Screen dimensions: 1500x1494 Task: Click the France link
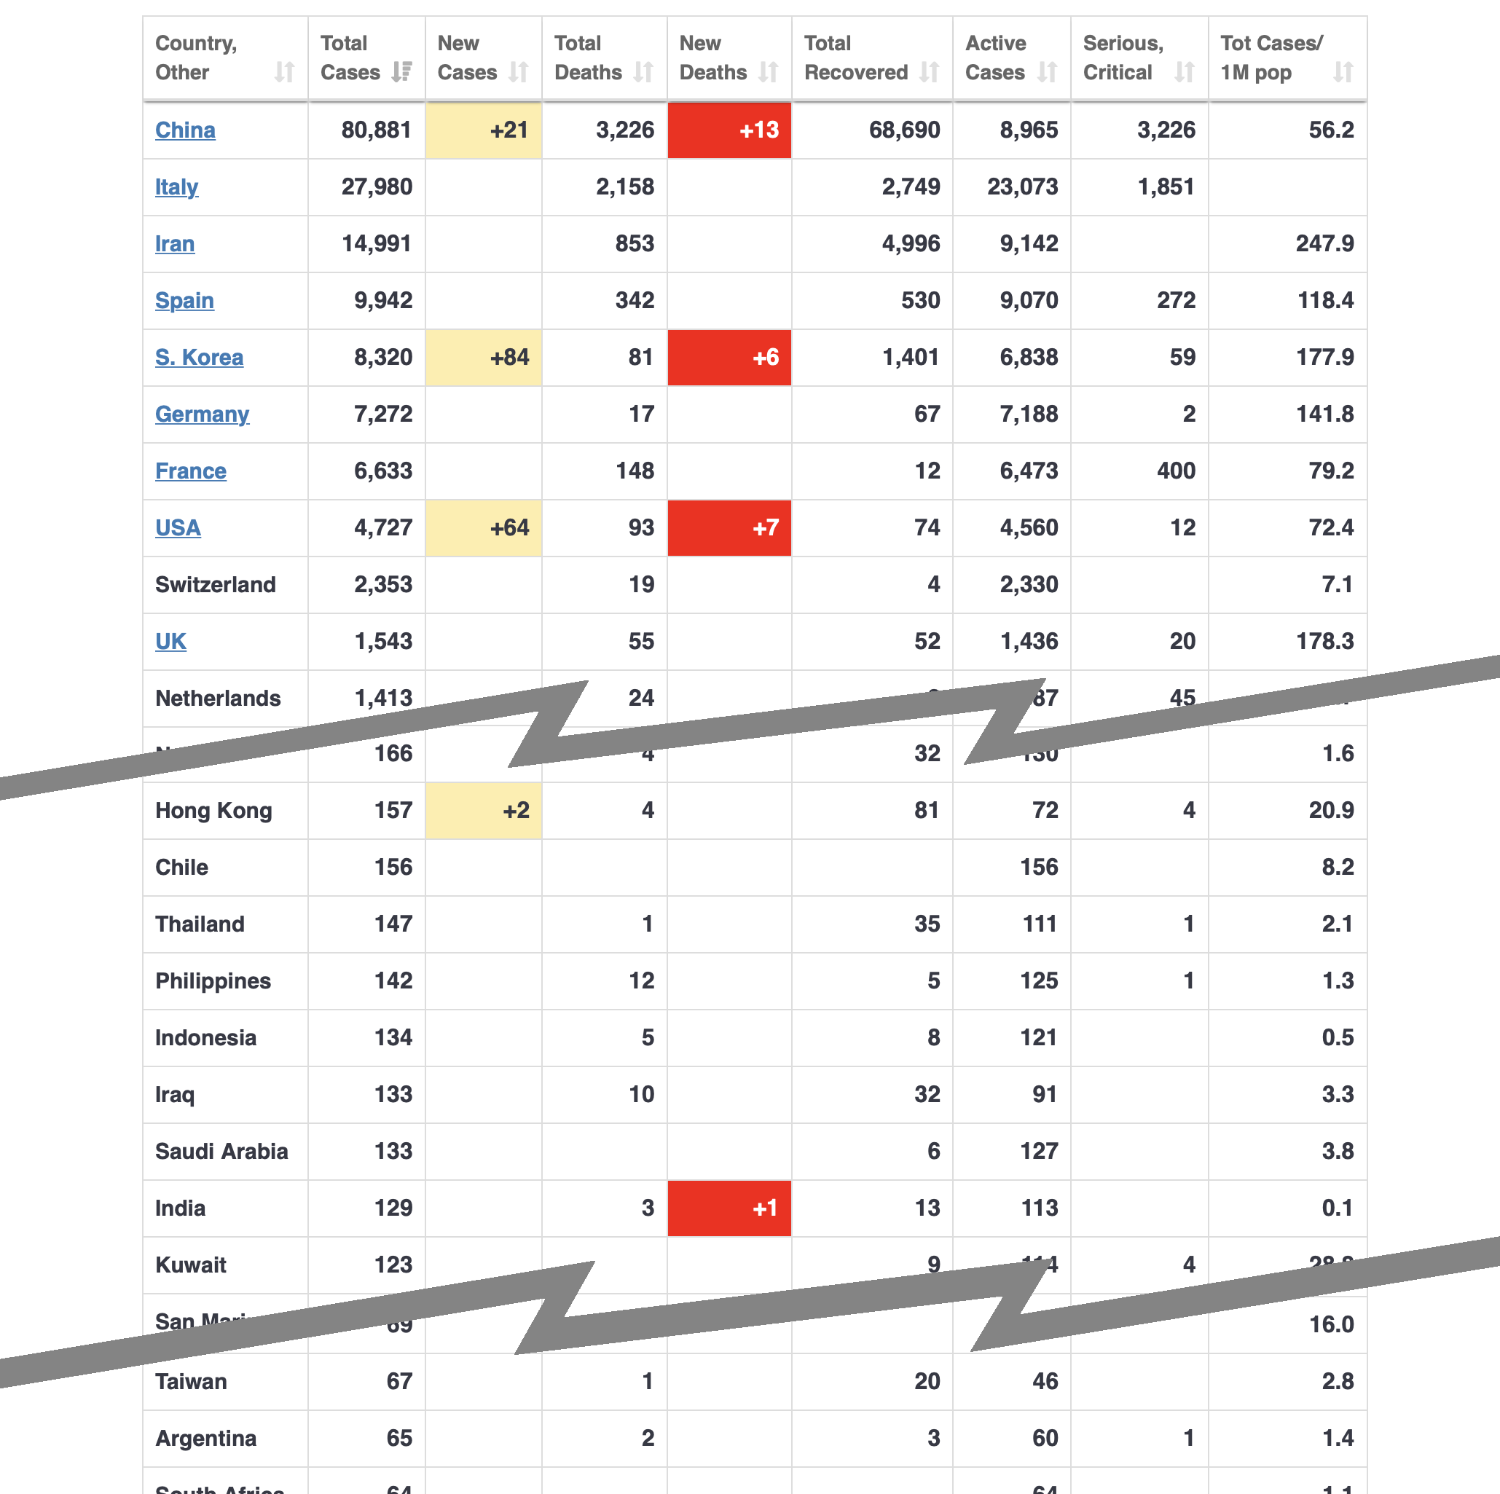click(191, 471)
